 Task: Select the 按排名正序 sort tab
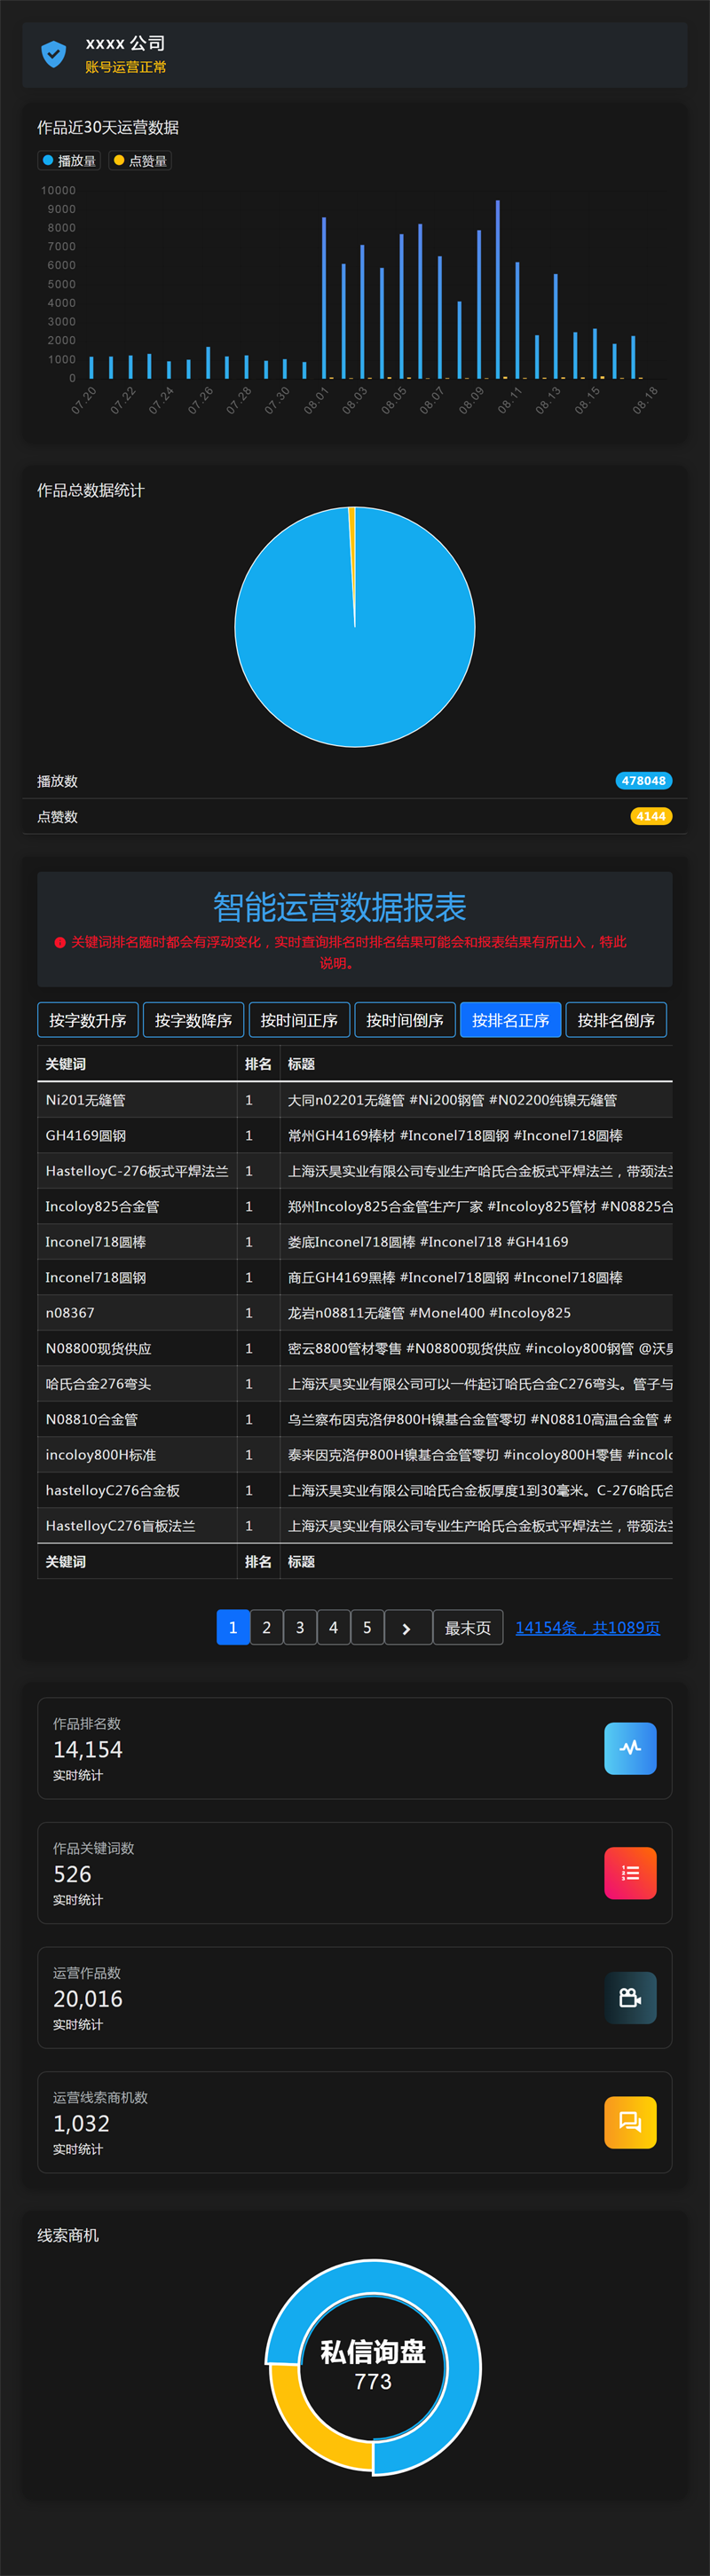510,1020
